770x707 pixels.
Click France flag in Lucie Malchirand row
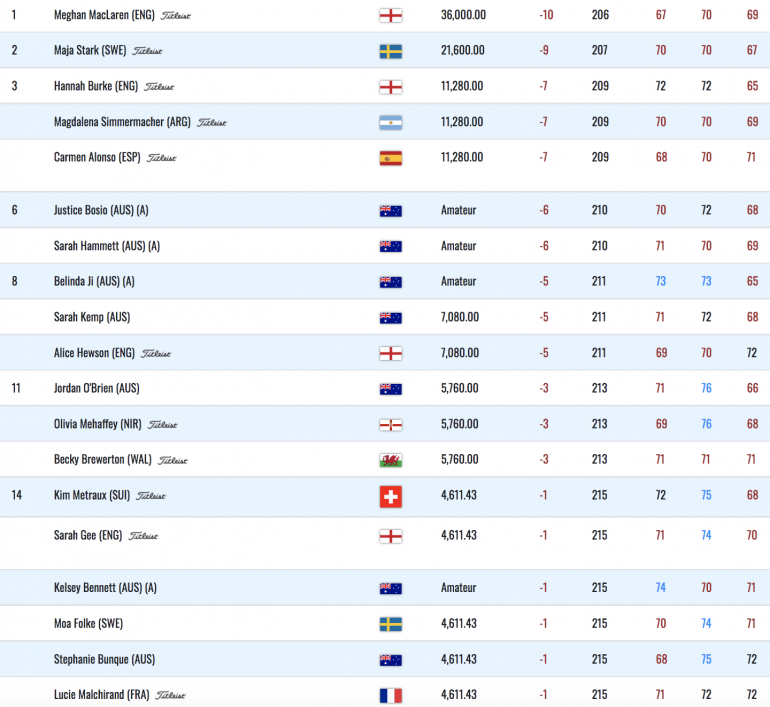391,695
